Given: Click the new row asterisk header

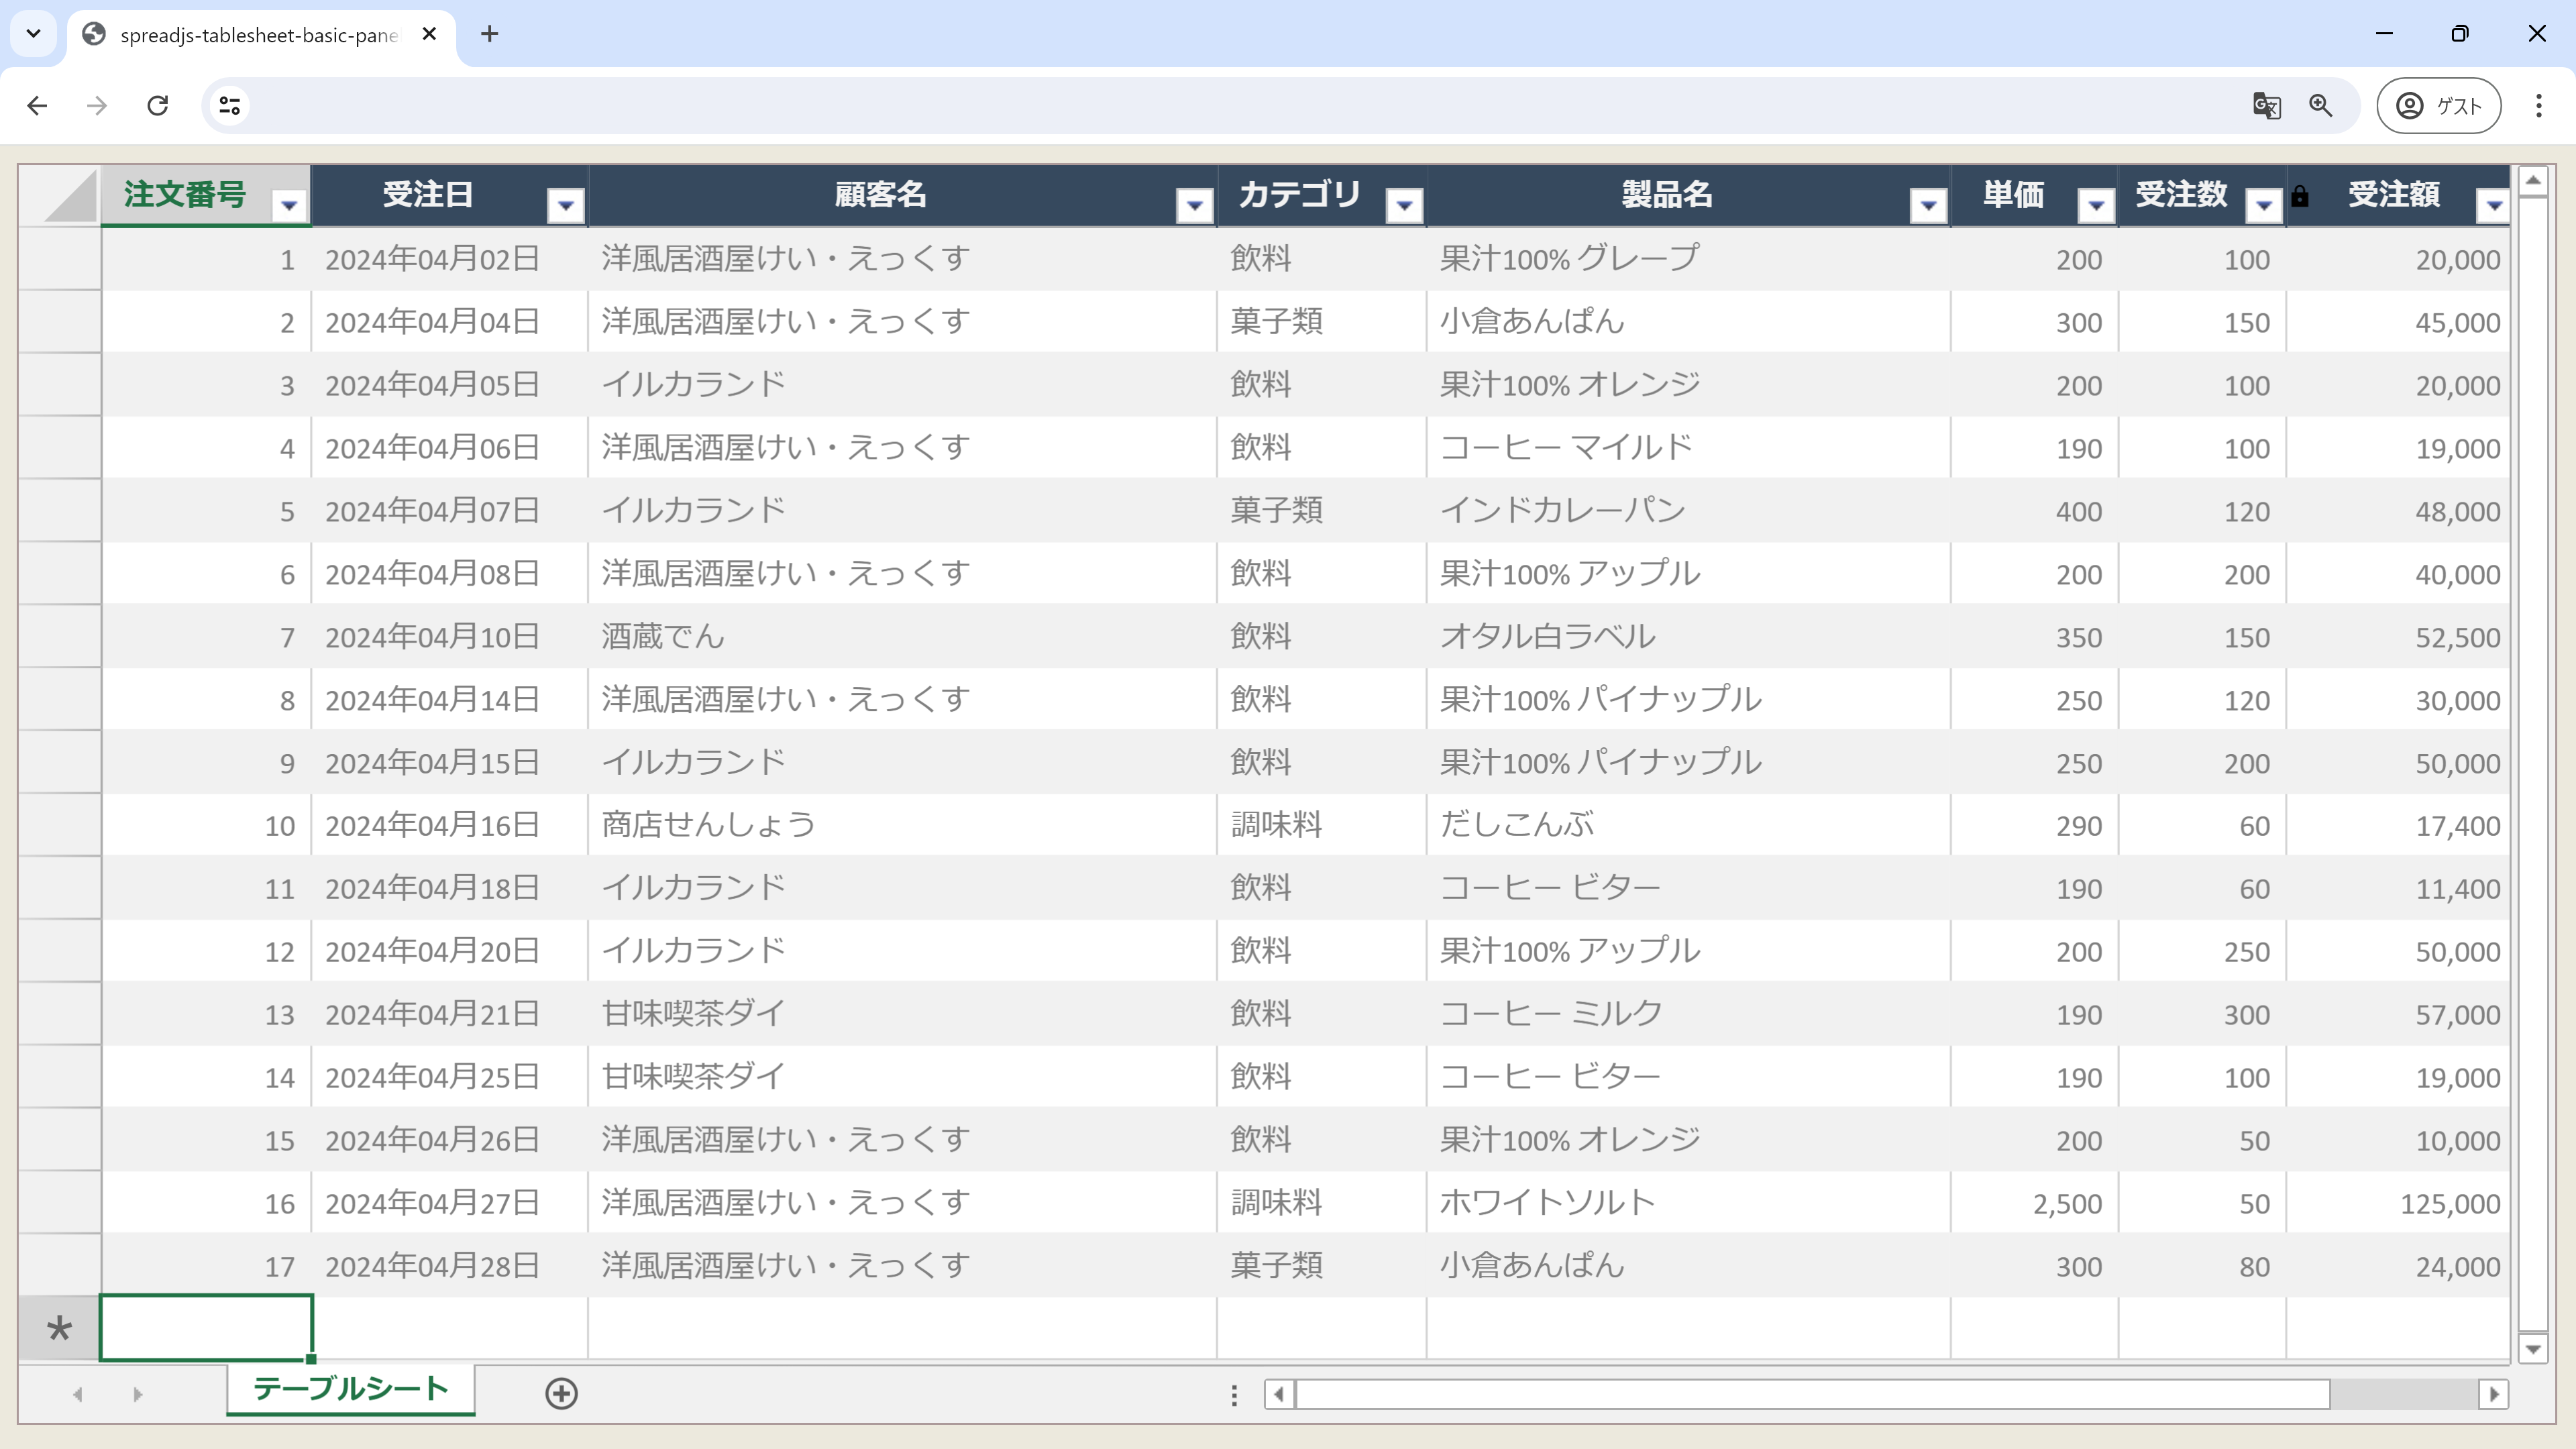Looking at the screenshot, I should tap(59, 1328).
